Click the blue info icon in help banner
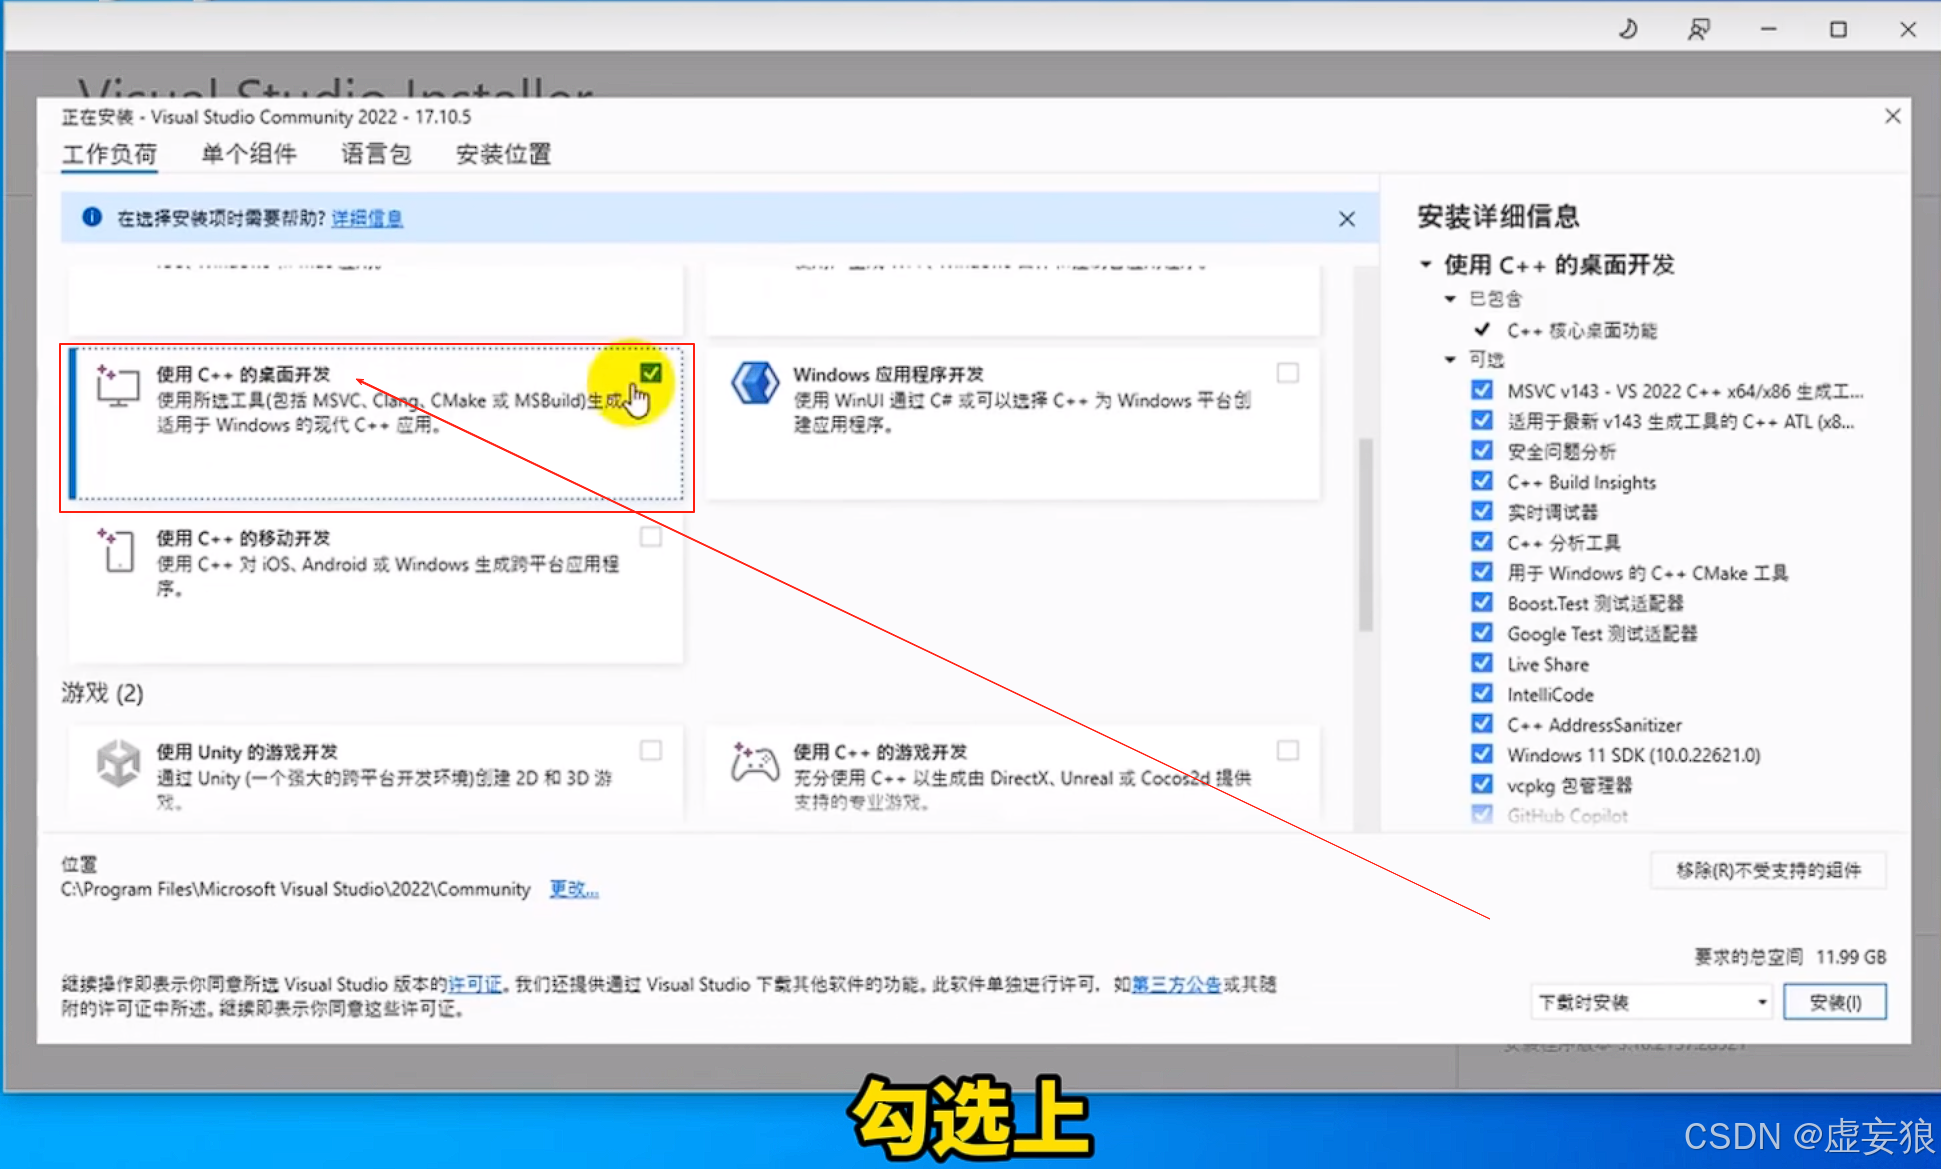 coord(91,217)
